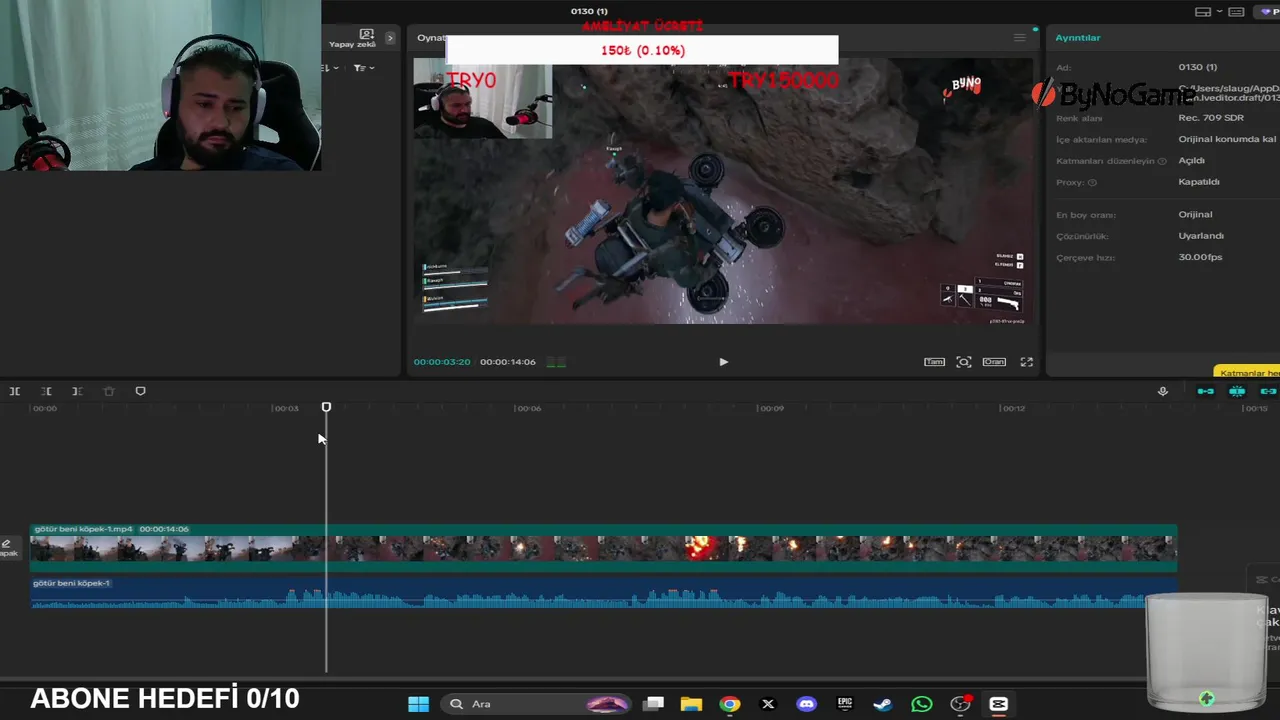
Task: Open the layout switch dropdown in title bar
Action: 1208,12
